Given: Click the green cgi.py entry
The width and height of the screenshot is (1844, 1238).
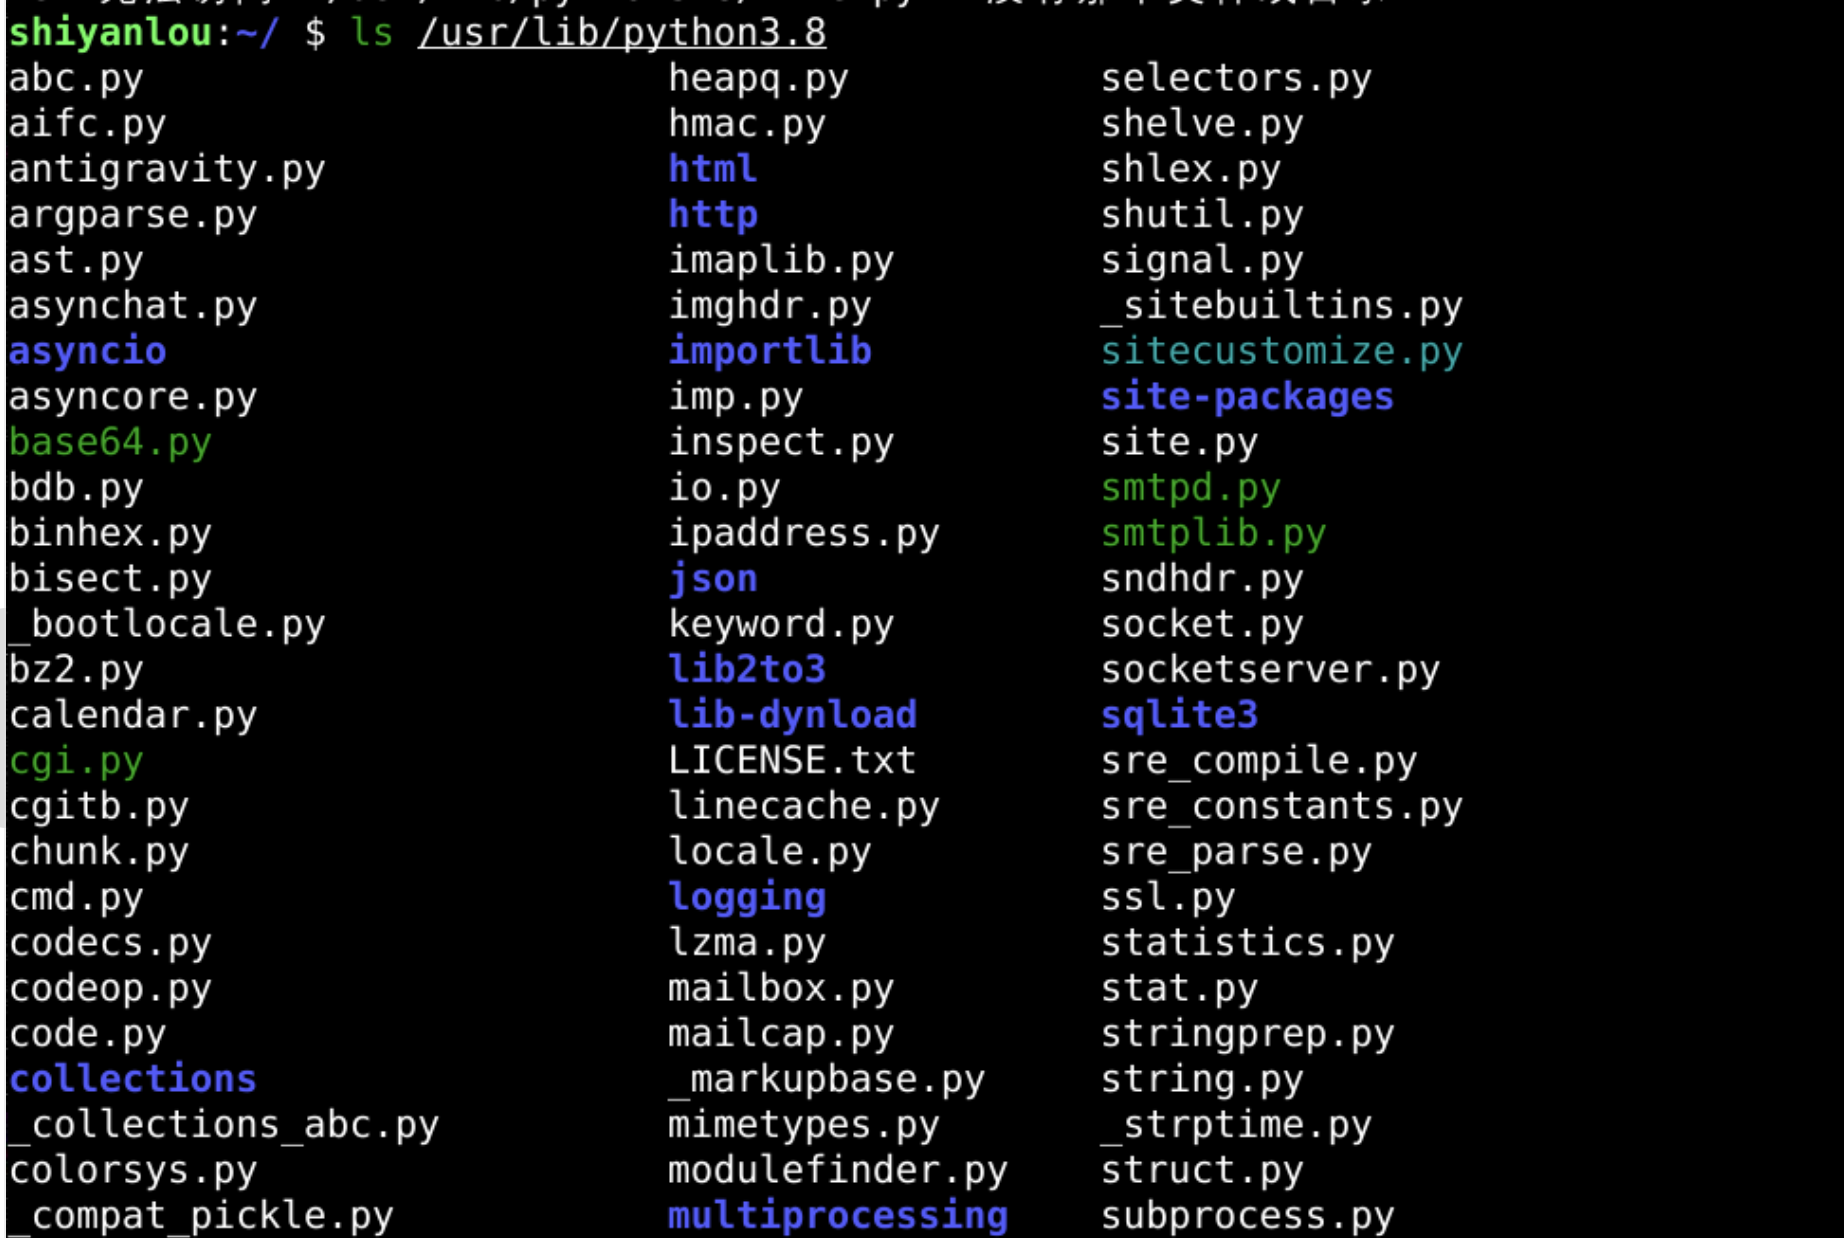Looking at the screenshot, I should click(76, 761).
